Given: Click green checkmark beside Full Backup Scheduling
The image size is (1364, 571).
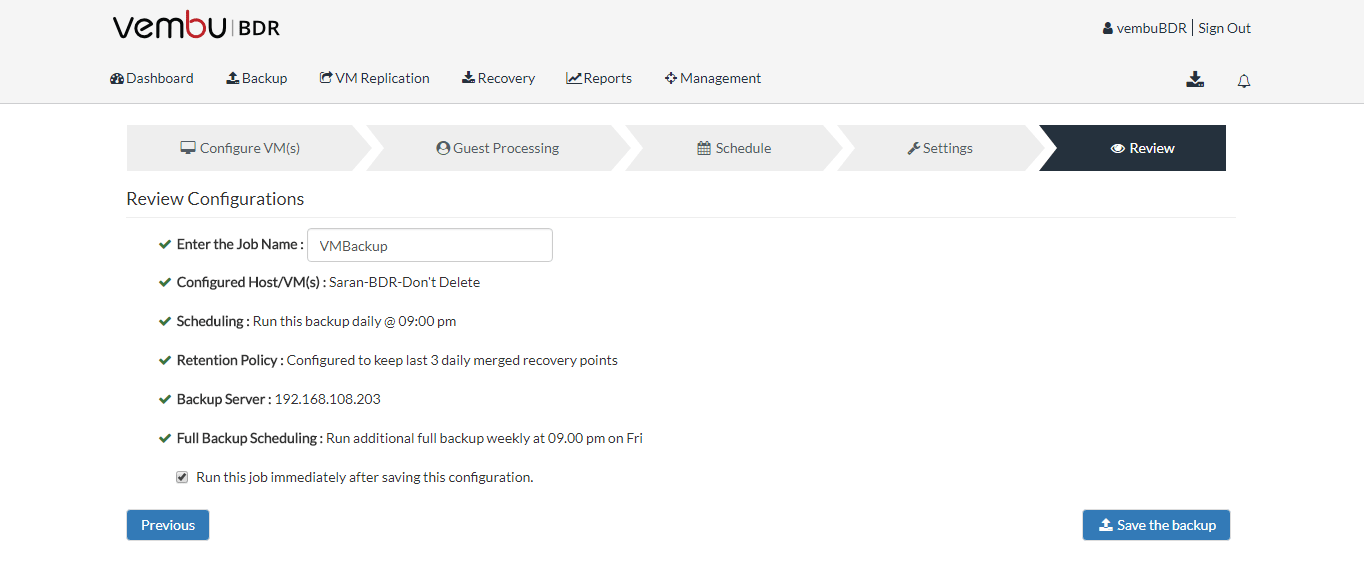Looking at the screenshot, I should 165,438.
